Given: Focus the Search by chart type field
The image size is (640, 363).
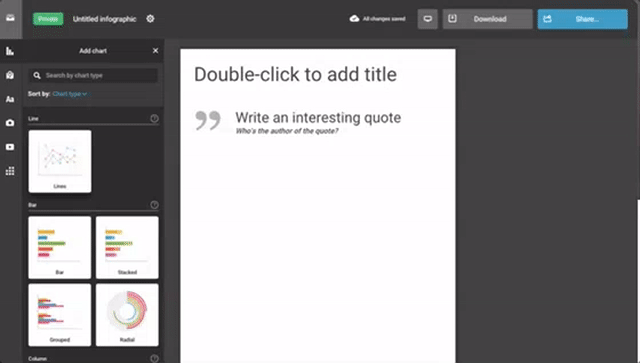Looking at the screenshot, I should pyautogui.click(x=93, y=76).
